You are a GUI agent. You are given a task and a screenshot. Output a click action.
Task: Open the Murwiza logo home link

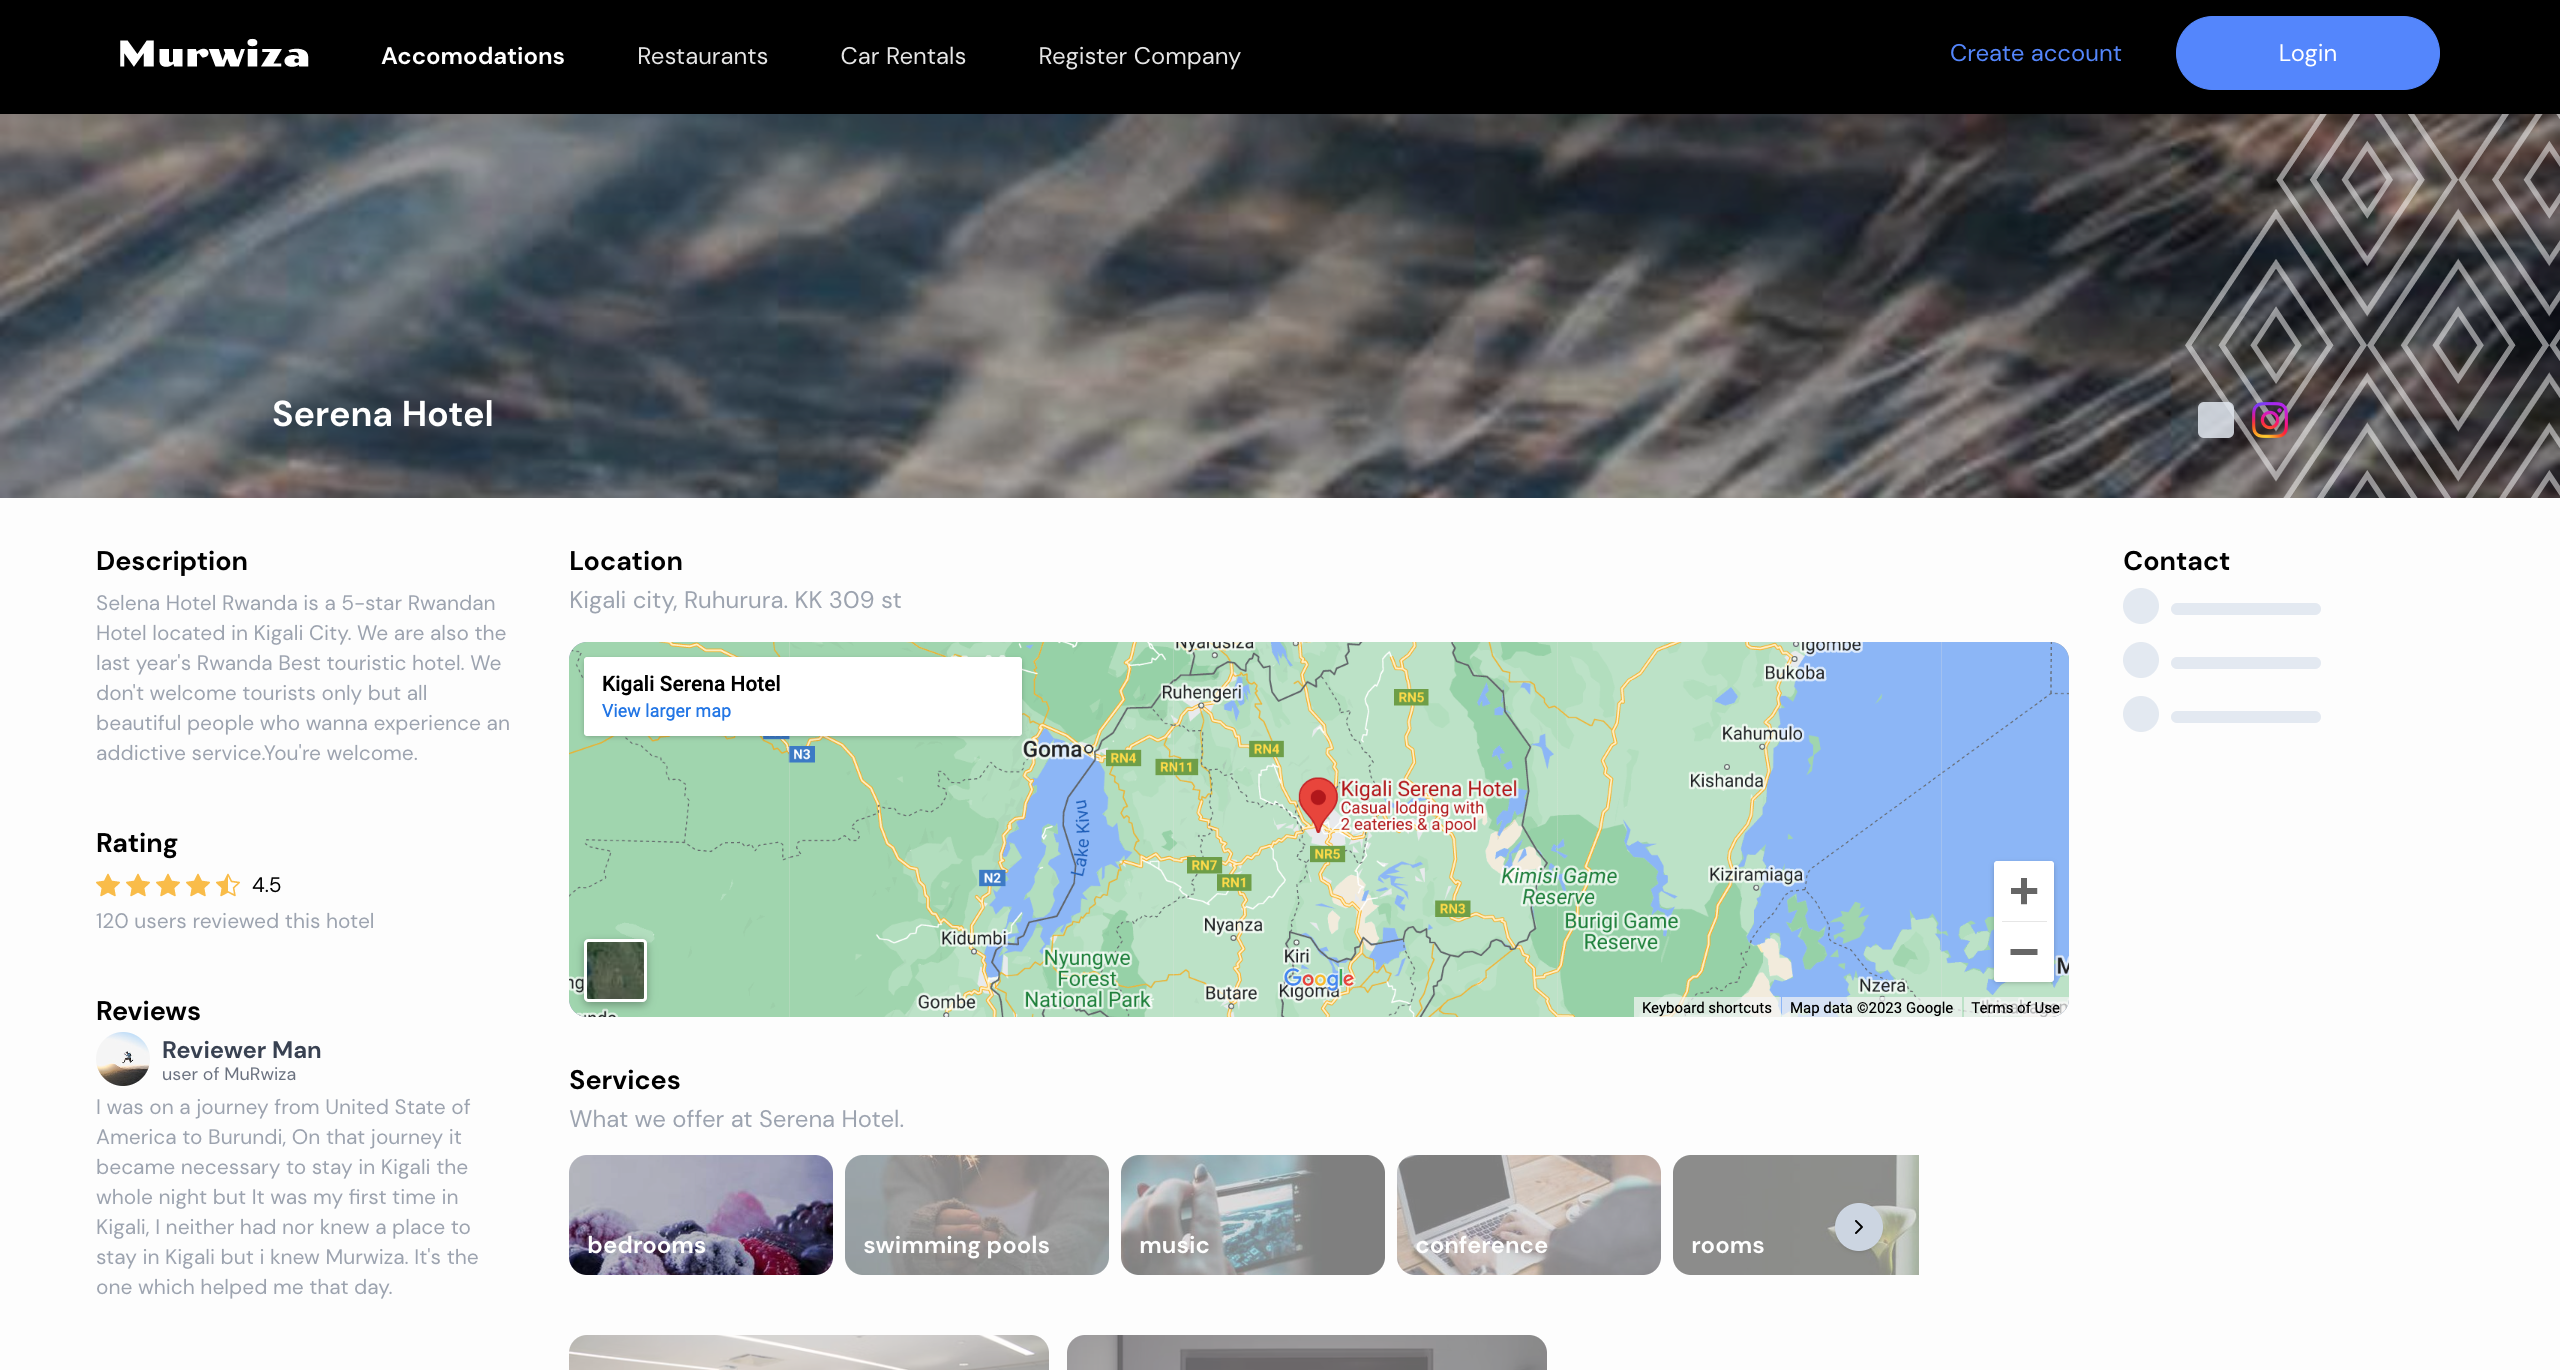click(x=214, y=55)
